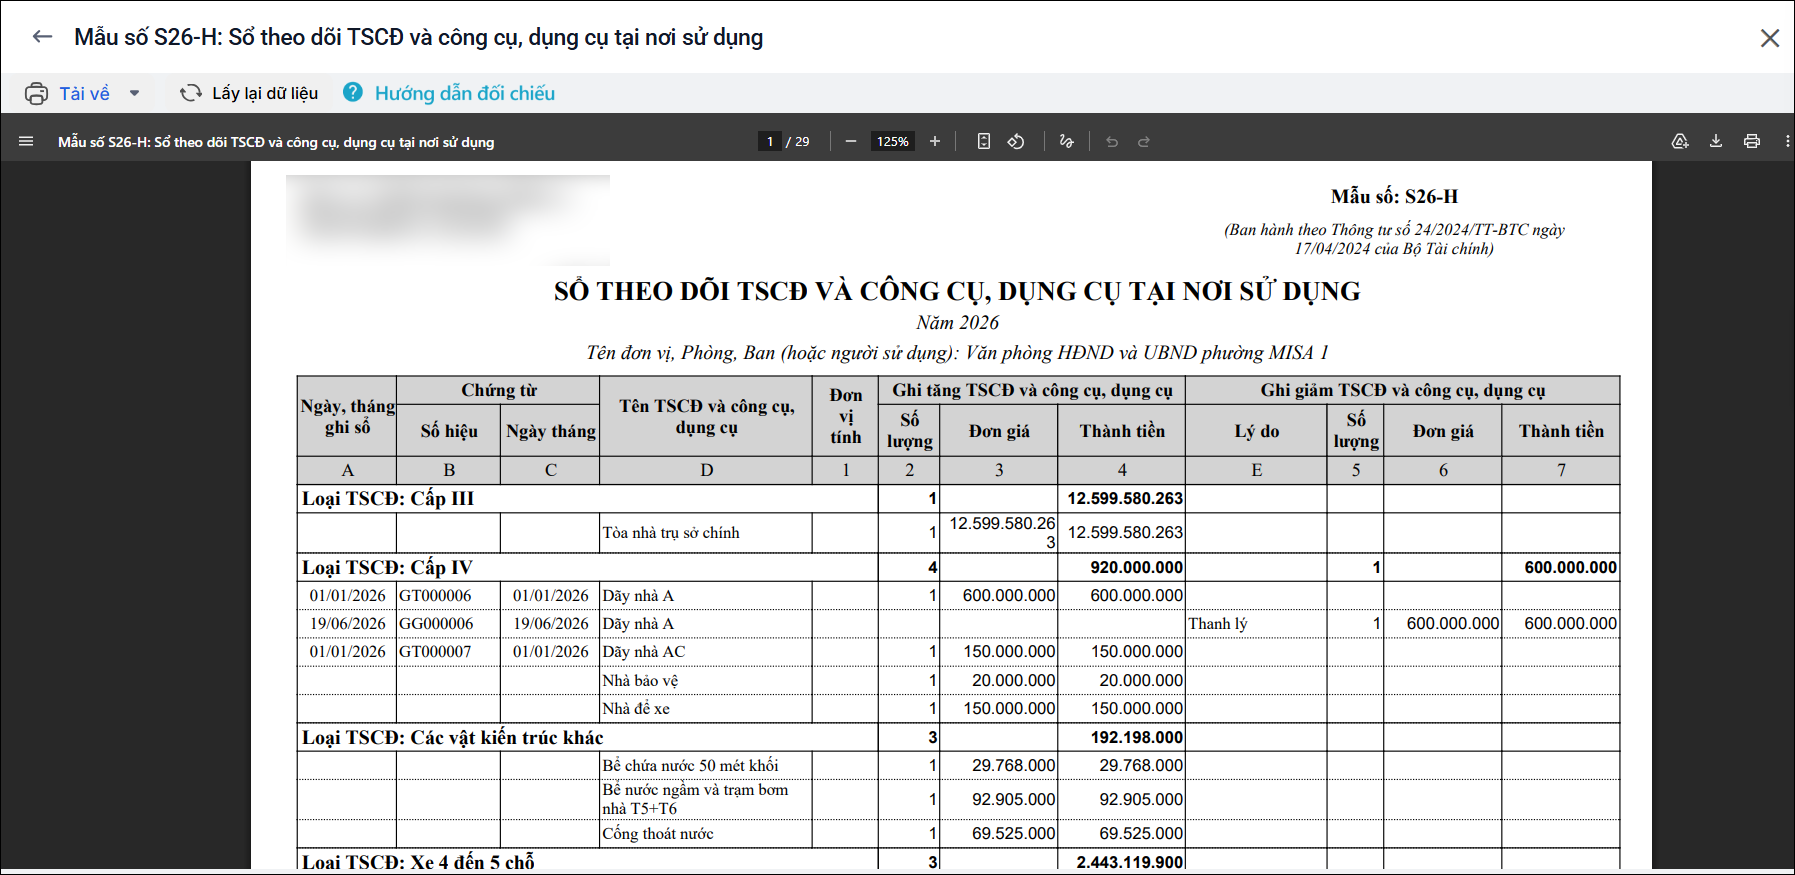Click the 19/06/2026 ghi sổ date
Viewport: 1795px width, 875px height.
point(347,624)
